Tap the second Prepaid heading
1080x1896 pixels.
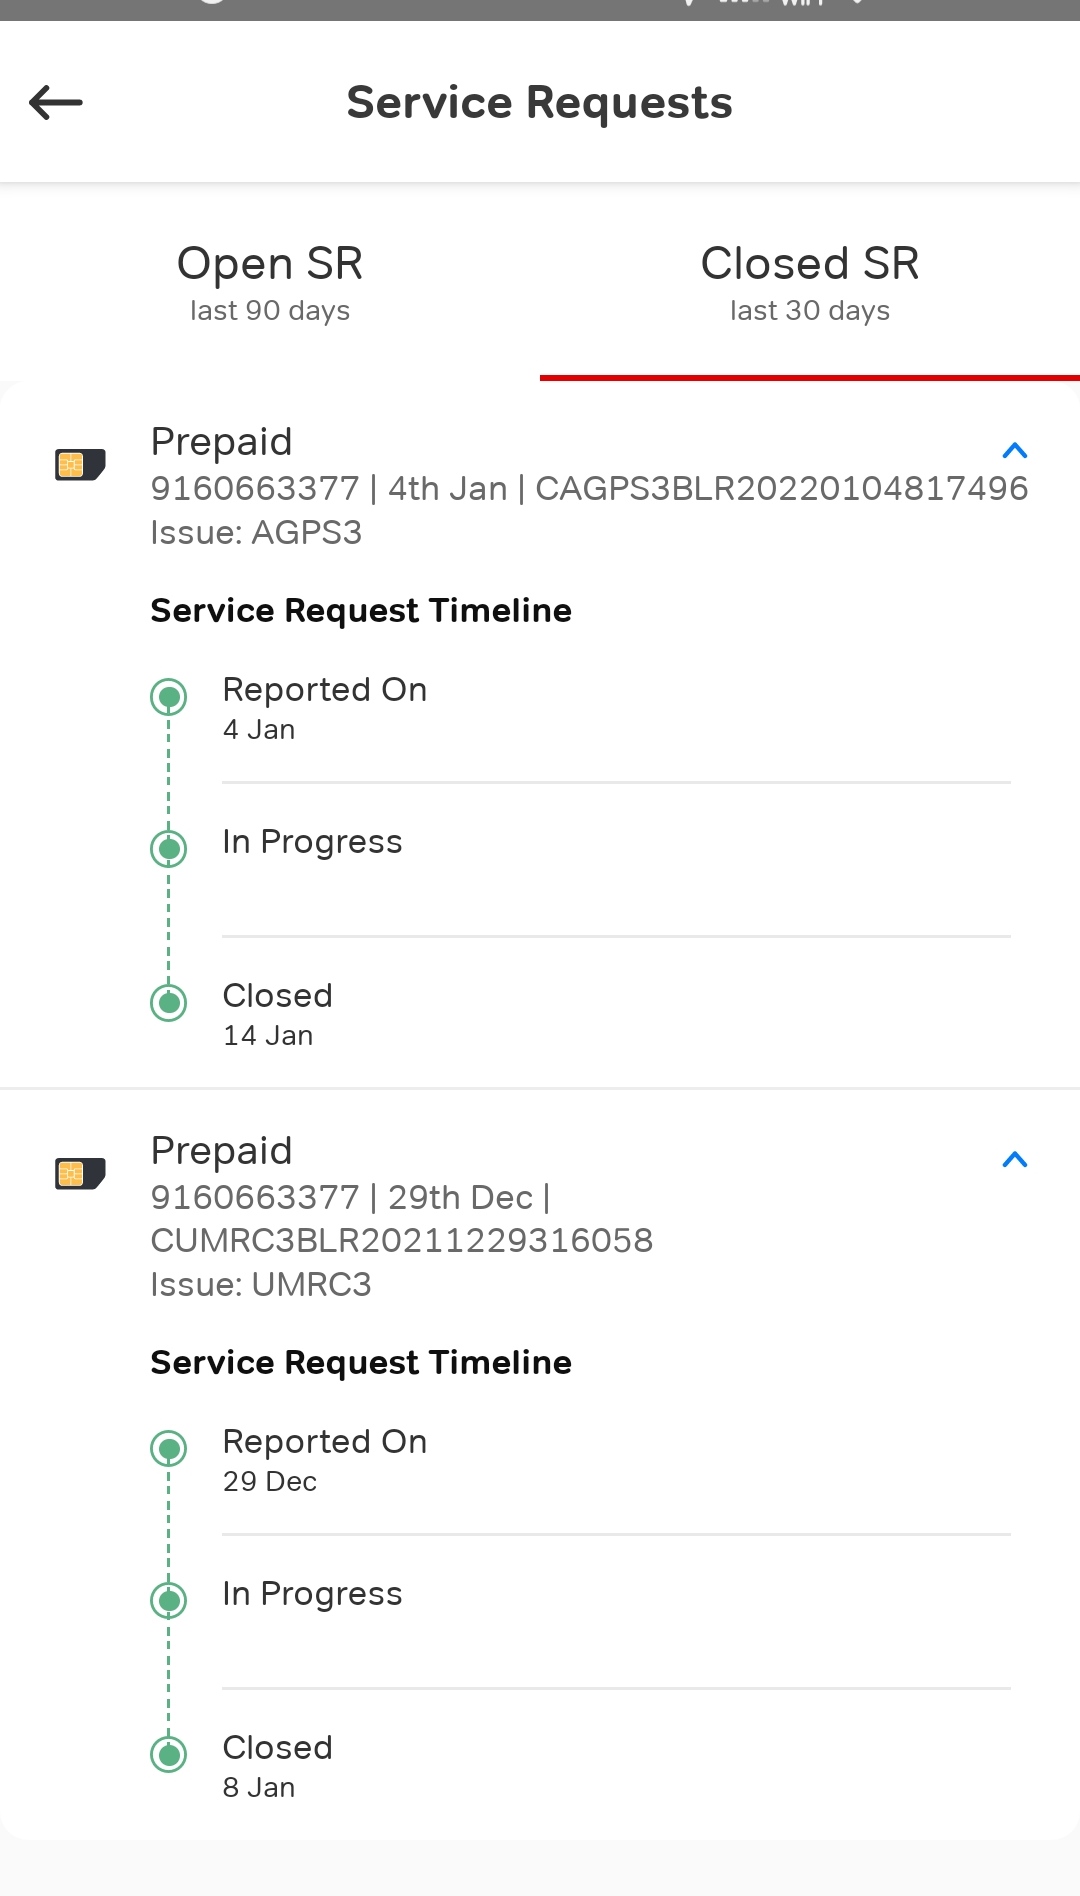[221, 1151]
